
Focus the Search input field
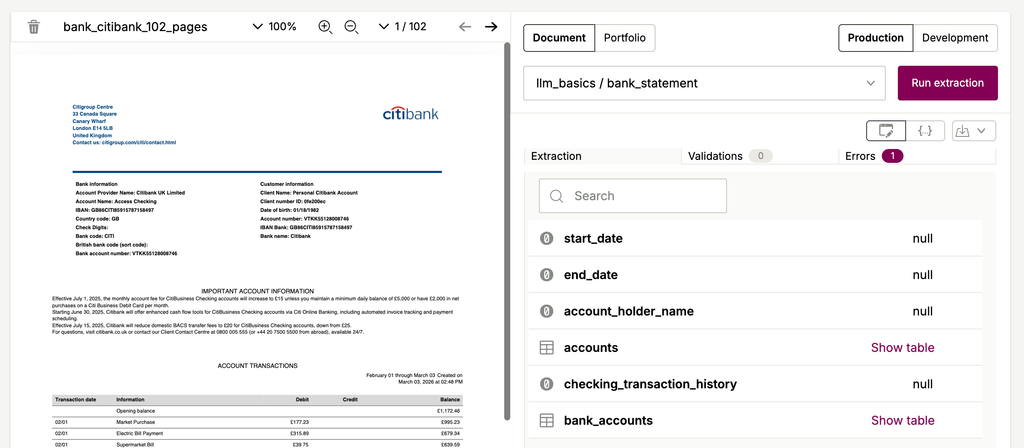point(632,196)
